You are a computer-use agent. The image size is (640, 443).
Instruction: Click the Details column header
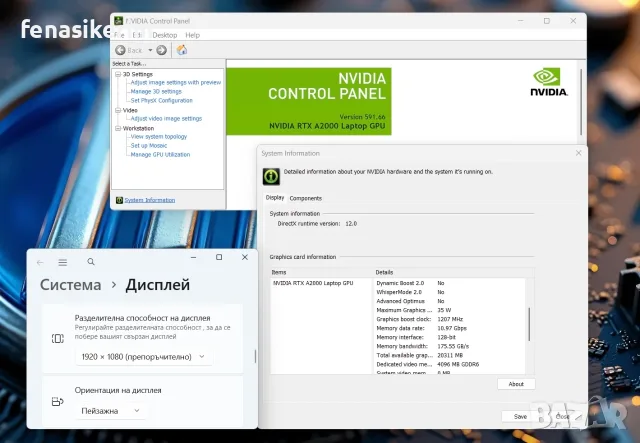click(x=449, y=272)
